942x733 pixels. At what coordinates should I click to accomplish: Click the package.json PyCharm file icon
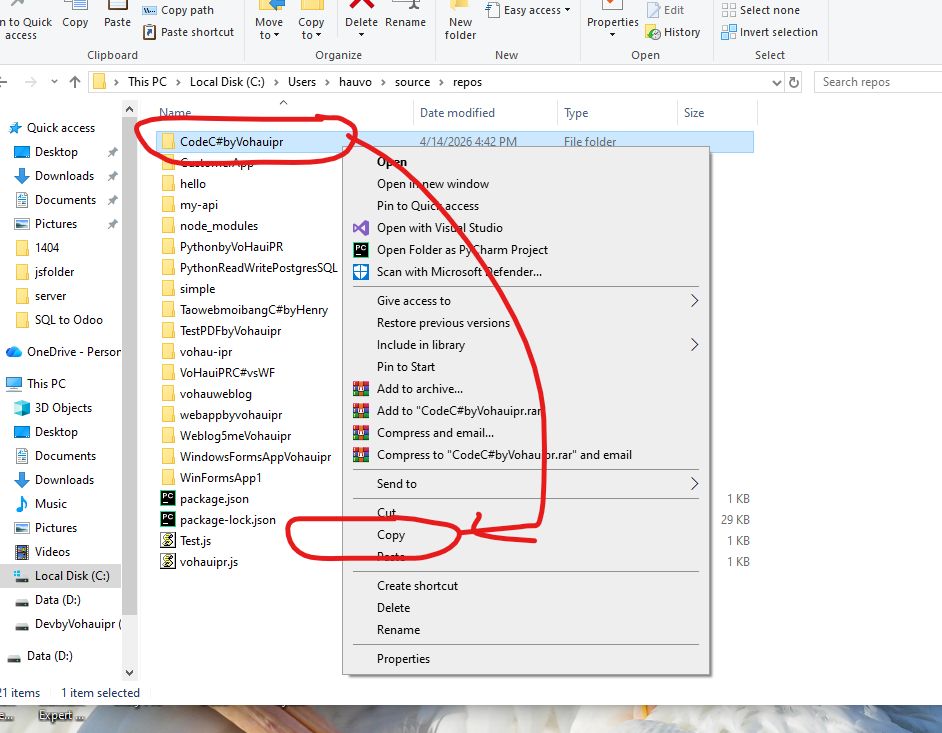point(168,498)
